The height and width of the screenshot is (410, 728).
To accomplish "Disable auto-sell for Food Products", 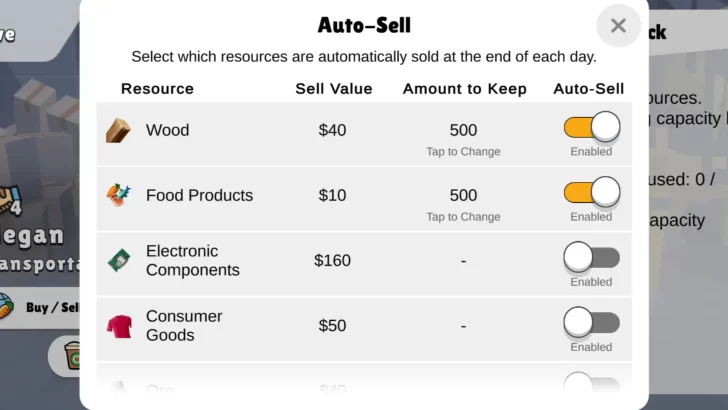I will (591, 192).
